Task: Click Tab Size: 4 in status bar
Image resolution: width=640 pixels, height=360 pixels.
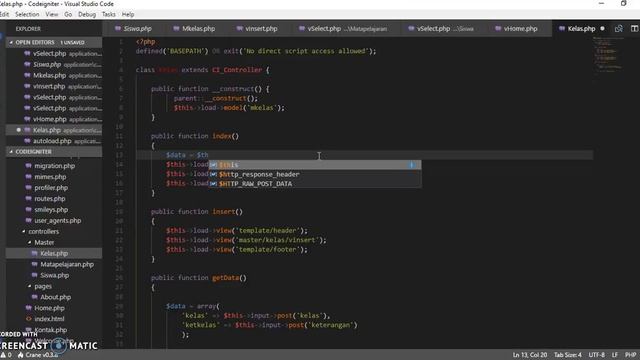Action: coord(567,355)
